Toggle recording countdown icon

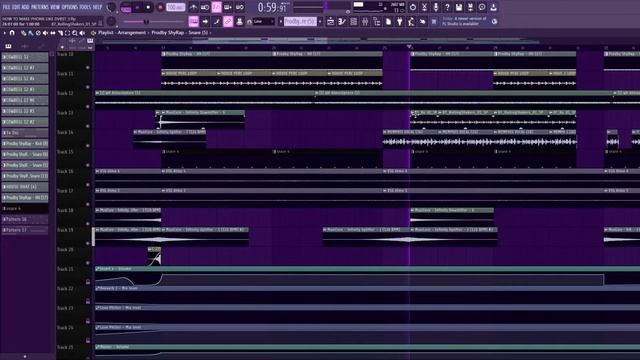(216, 7)
